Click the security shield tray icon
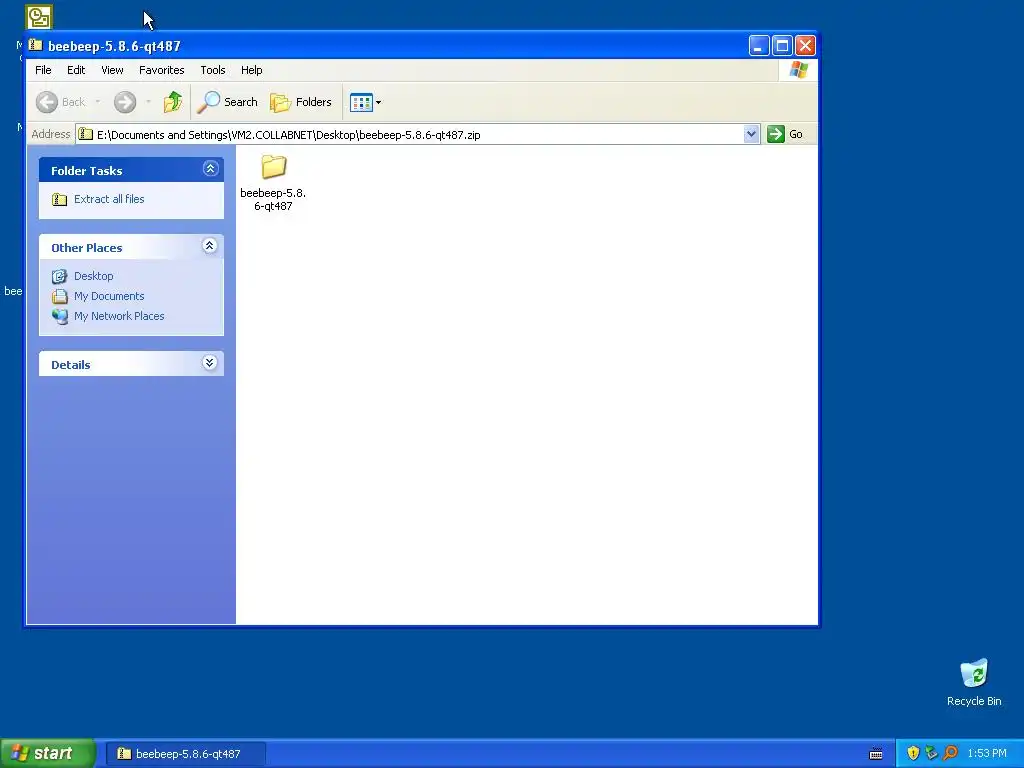 tap(913, 753)
